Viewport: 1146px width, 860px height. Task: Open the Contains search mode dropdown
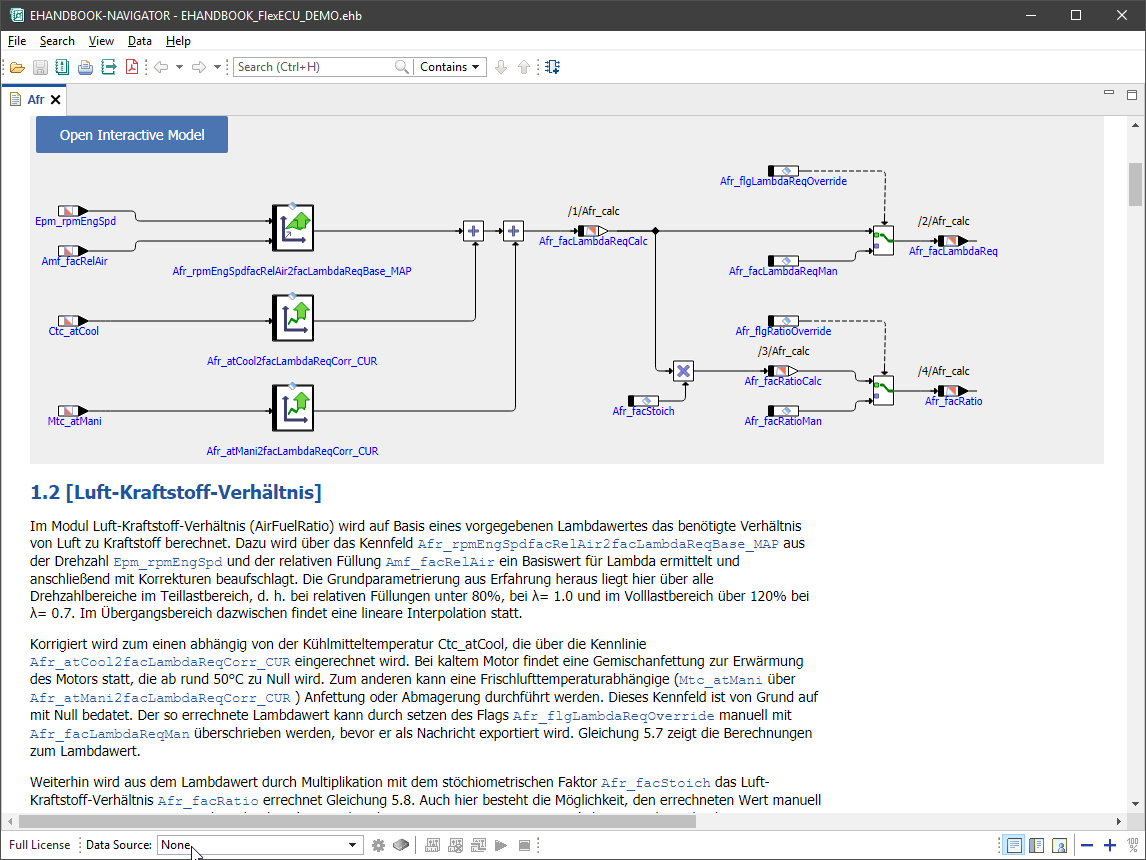449,67
